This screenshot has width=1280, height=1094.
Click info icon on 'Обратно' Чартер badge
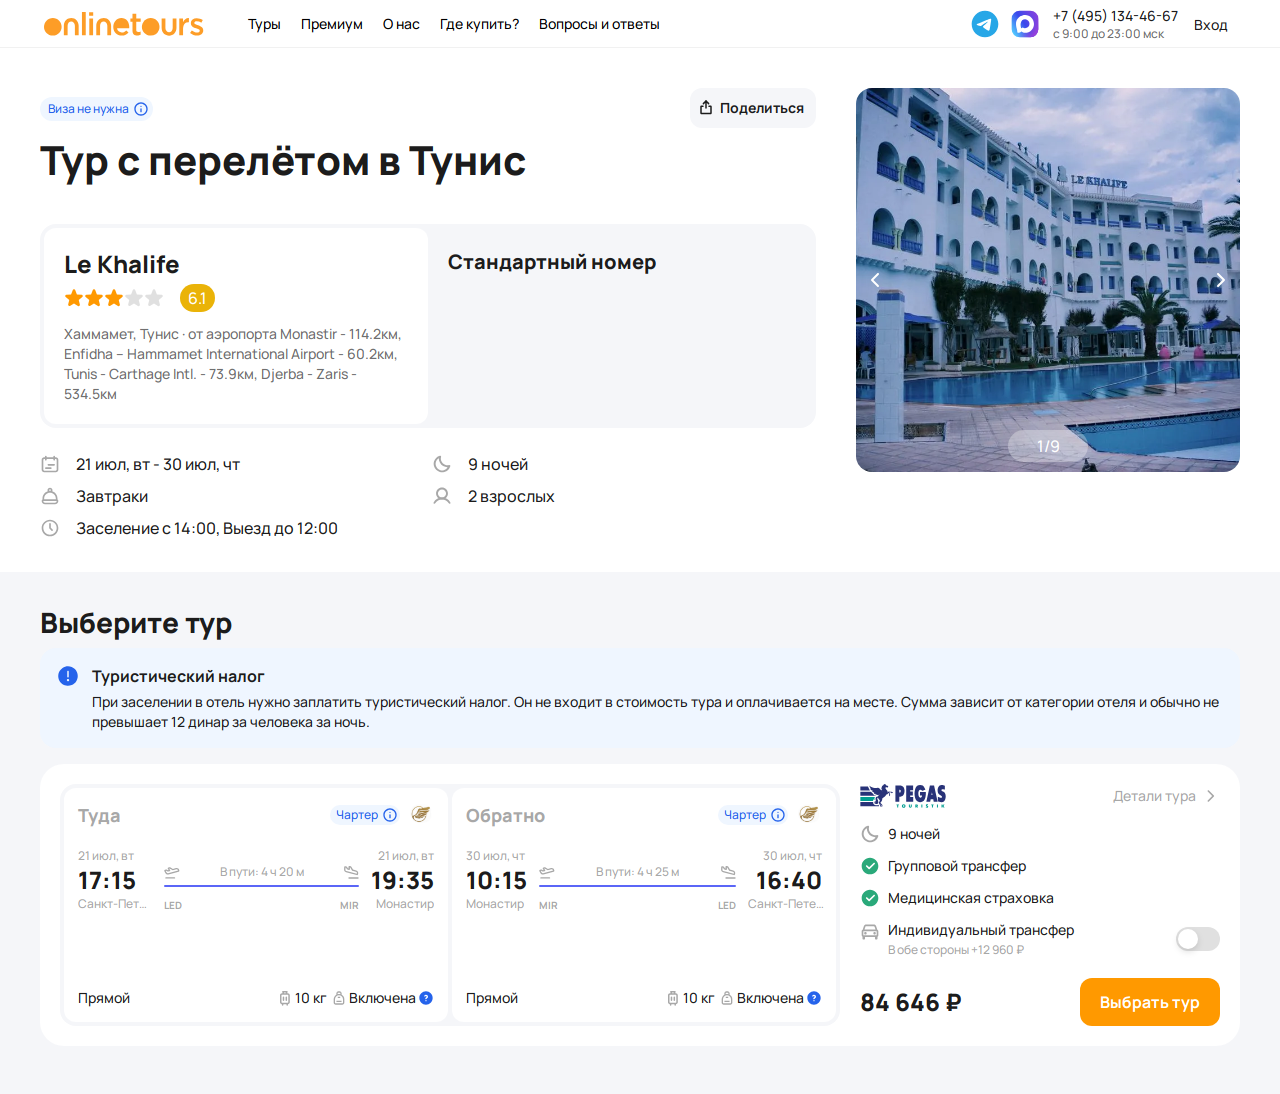778,815
